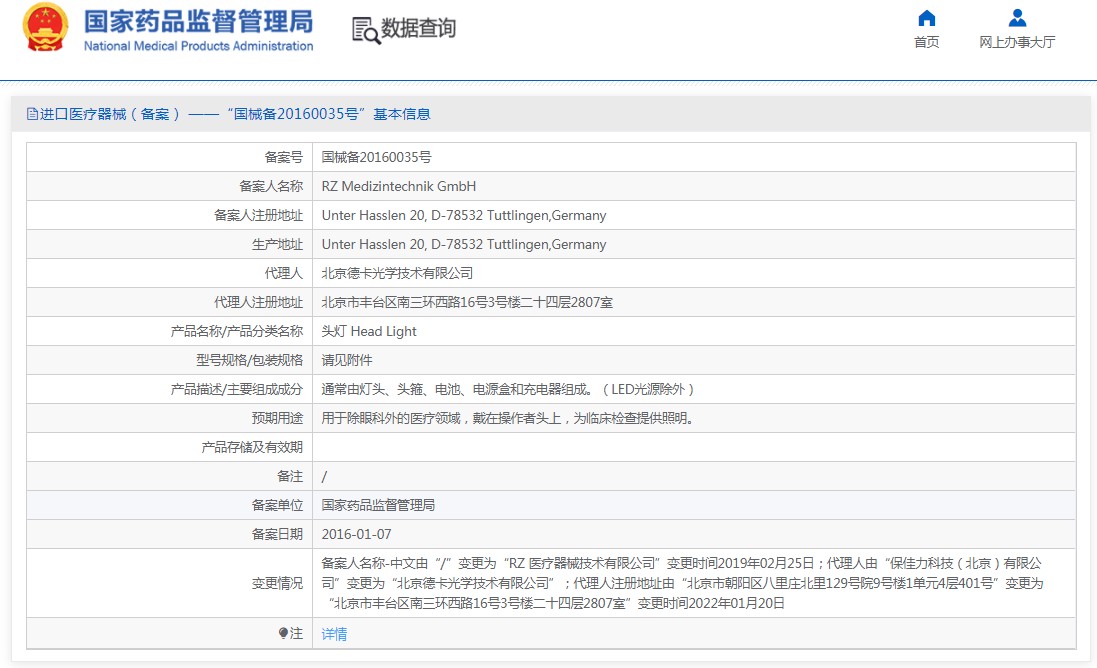Click the 数据查询 magnifier document icon

coord(366,30)
